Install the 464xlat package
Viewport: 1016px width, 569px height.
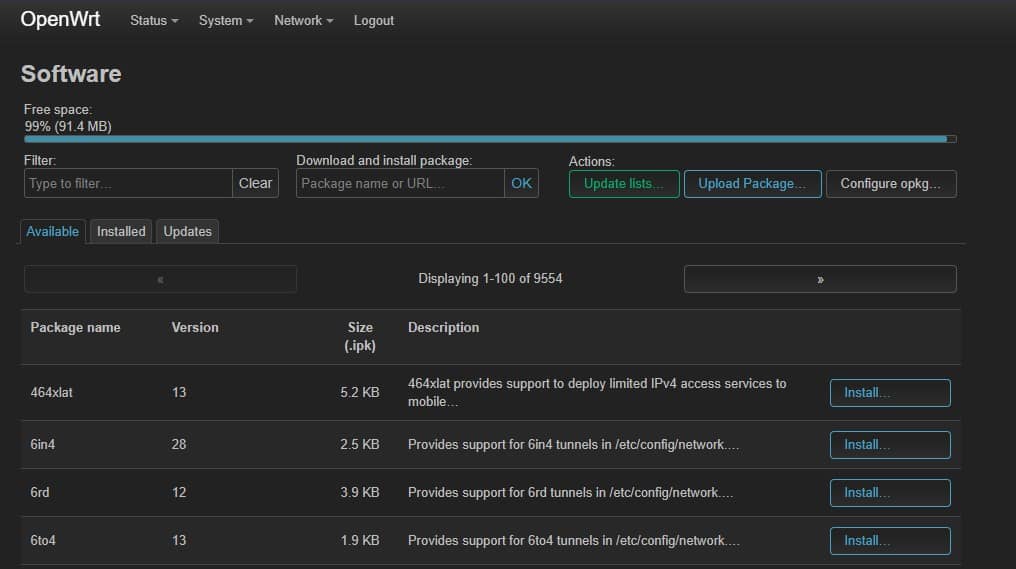pos(890,393)
